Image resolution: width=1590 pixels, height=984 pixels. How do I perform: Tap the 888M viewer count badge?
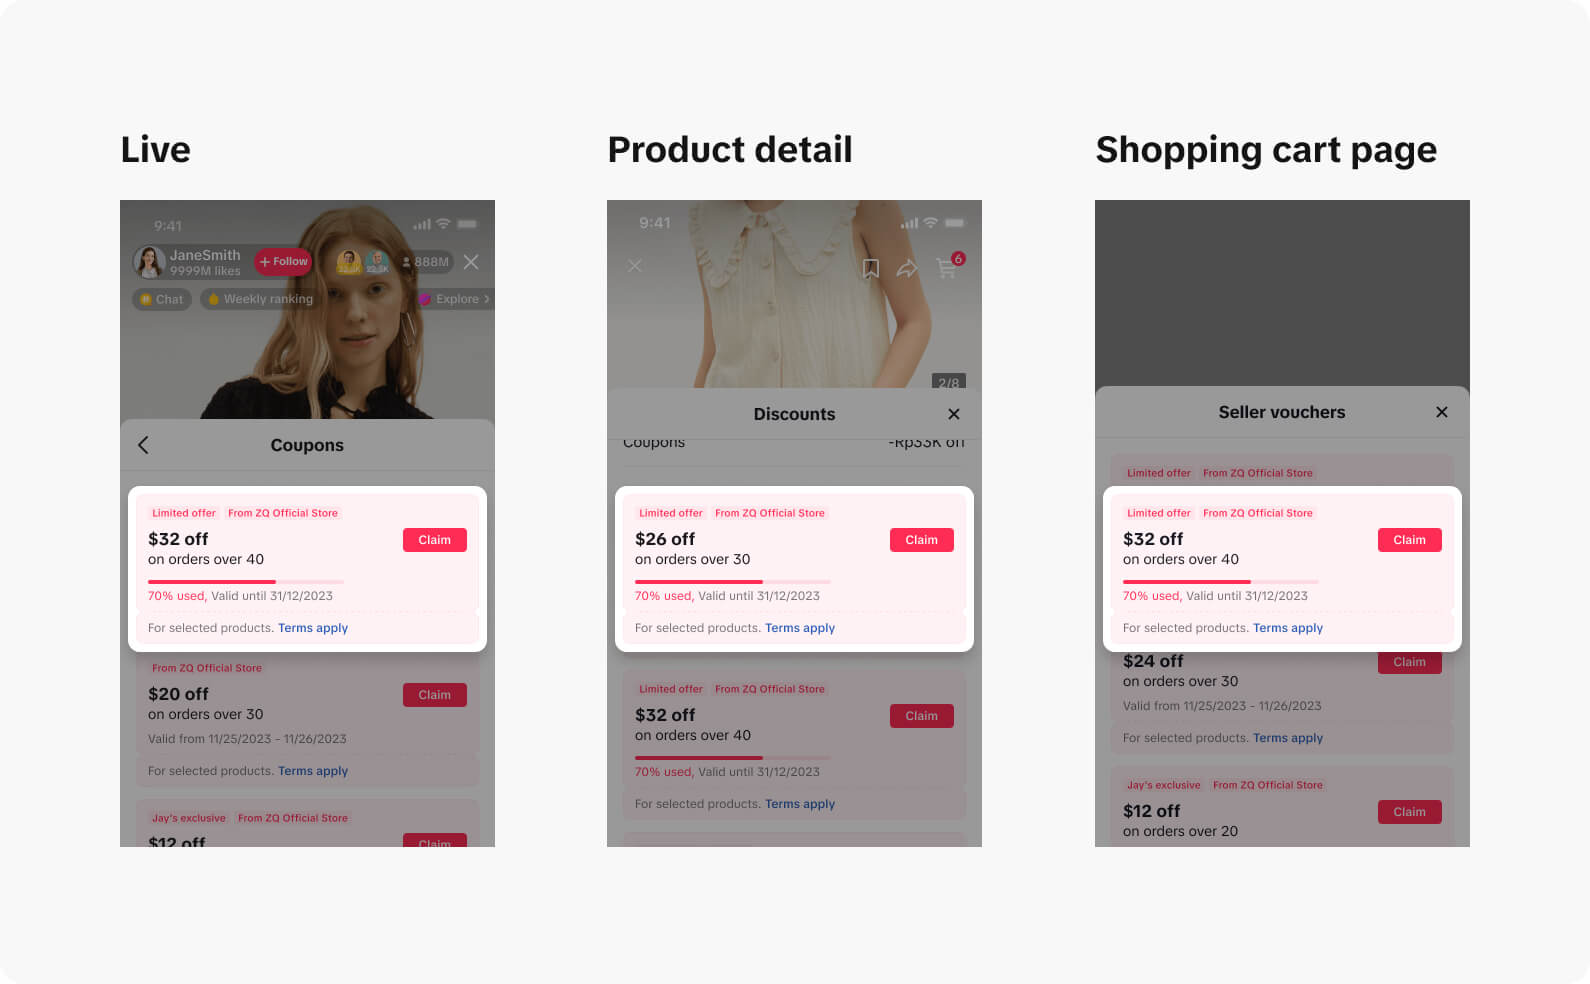(x=426, y=262)
